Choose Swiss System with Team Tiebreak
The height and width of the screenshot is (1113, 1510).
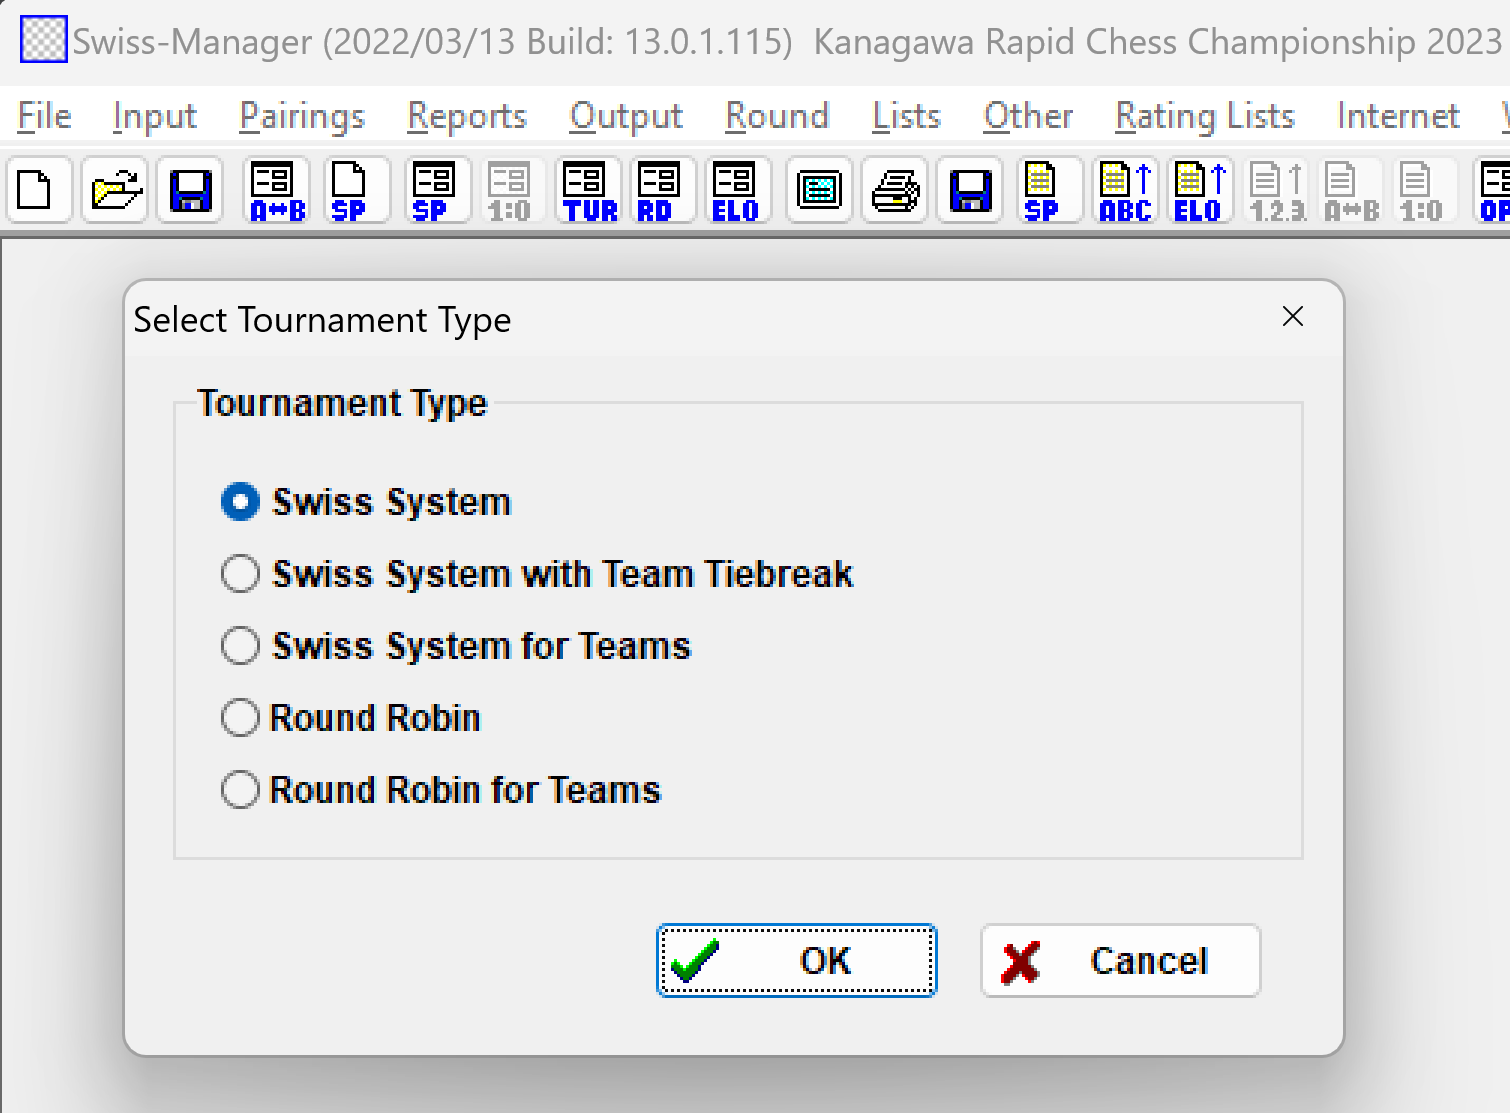click(240, 574)
